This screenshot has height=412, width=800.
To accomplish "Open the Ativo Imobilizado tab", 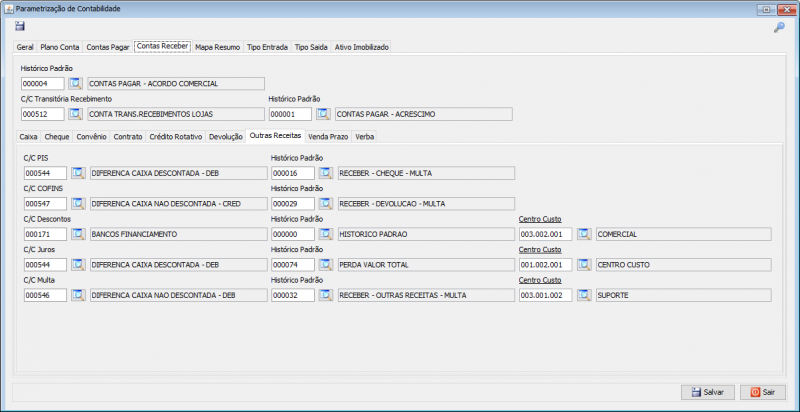I will tap(361, 47).
